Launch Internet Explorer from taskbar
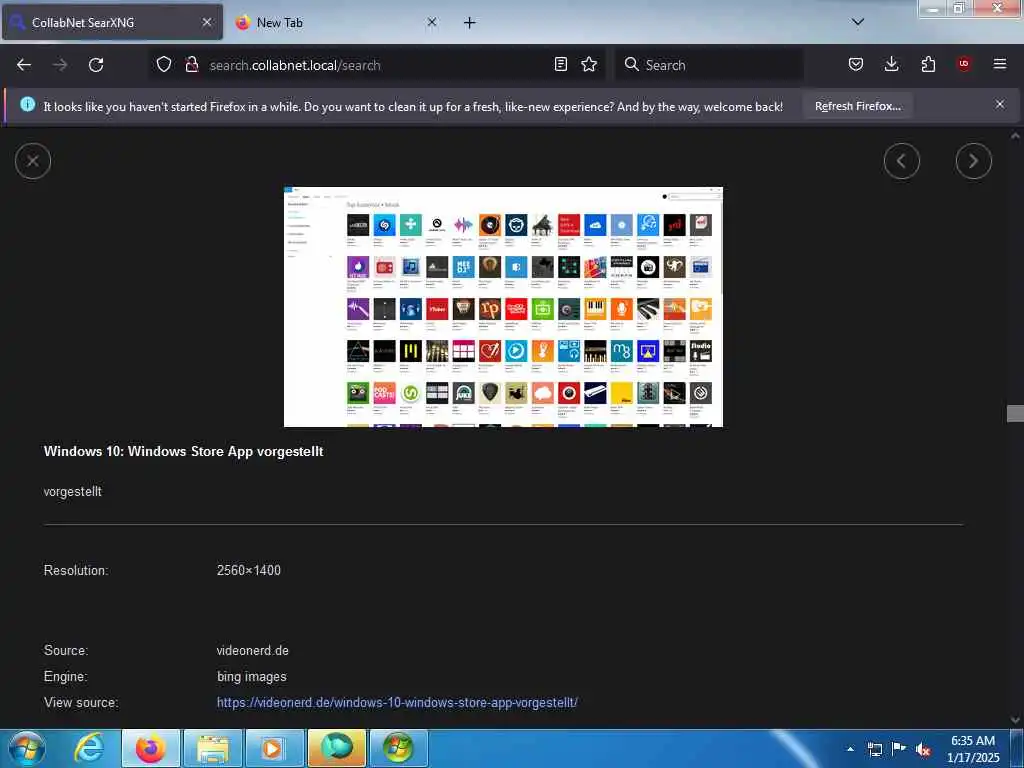The width and height of the screenshot is (1024, 768). tap(89, 748)
